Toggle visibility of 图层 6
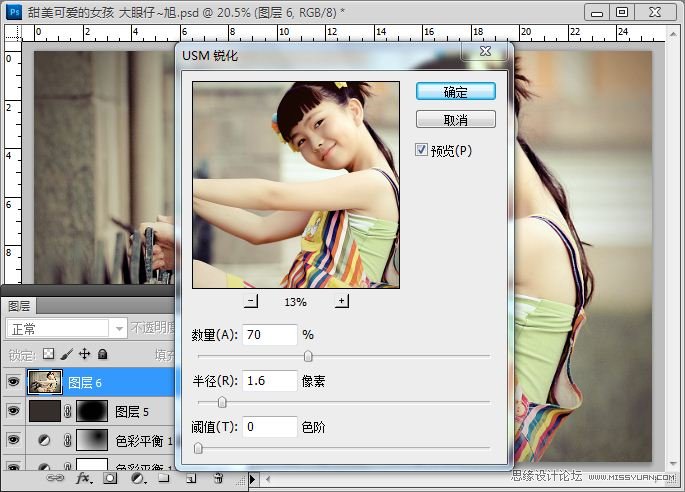Screen dimensions: 685x492 pyautogui.click(x=14, y=382)
